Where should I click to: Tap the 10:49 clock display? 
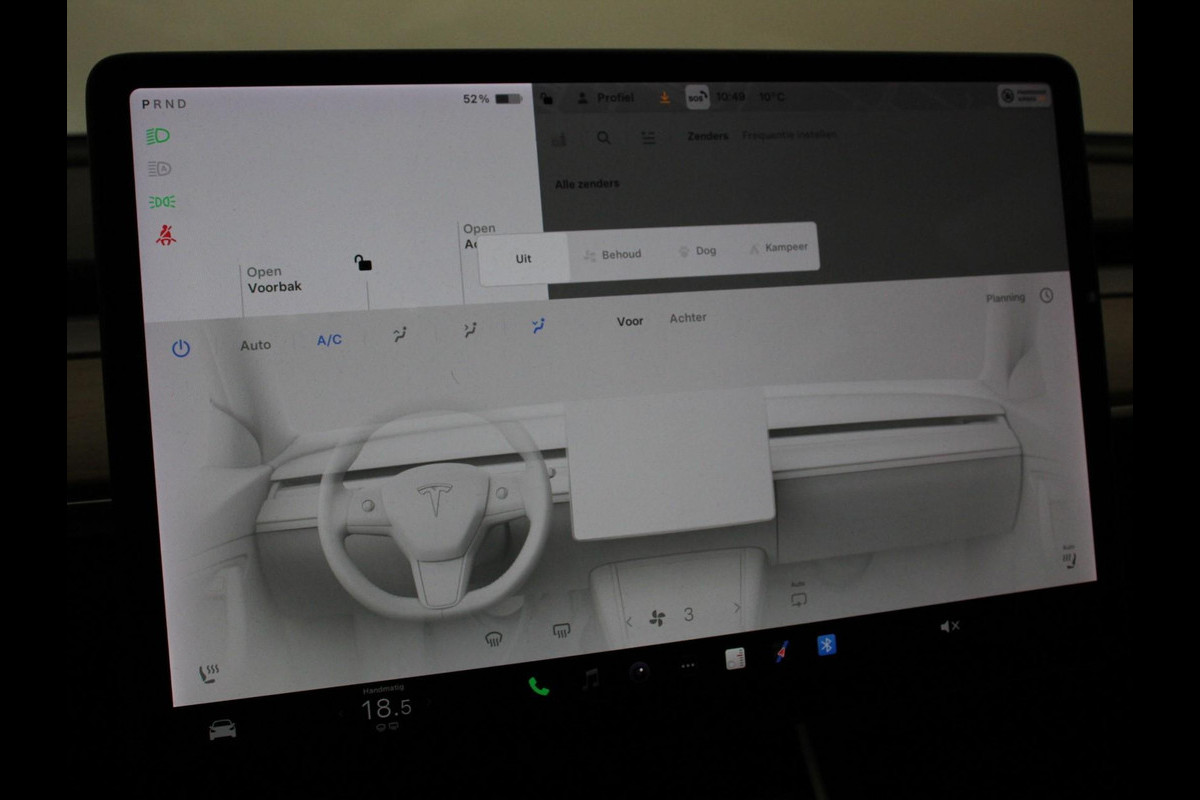[x=730, y=97]
